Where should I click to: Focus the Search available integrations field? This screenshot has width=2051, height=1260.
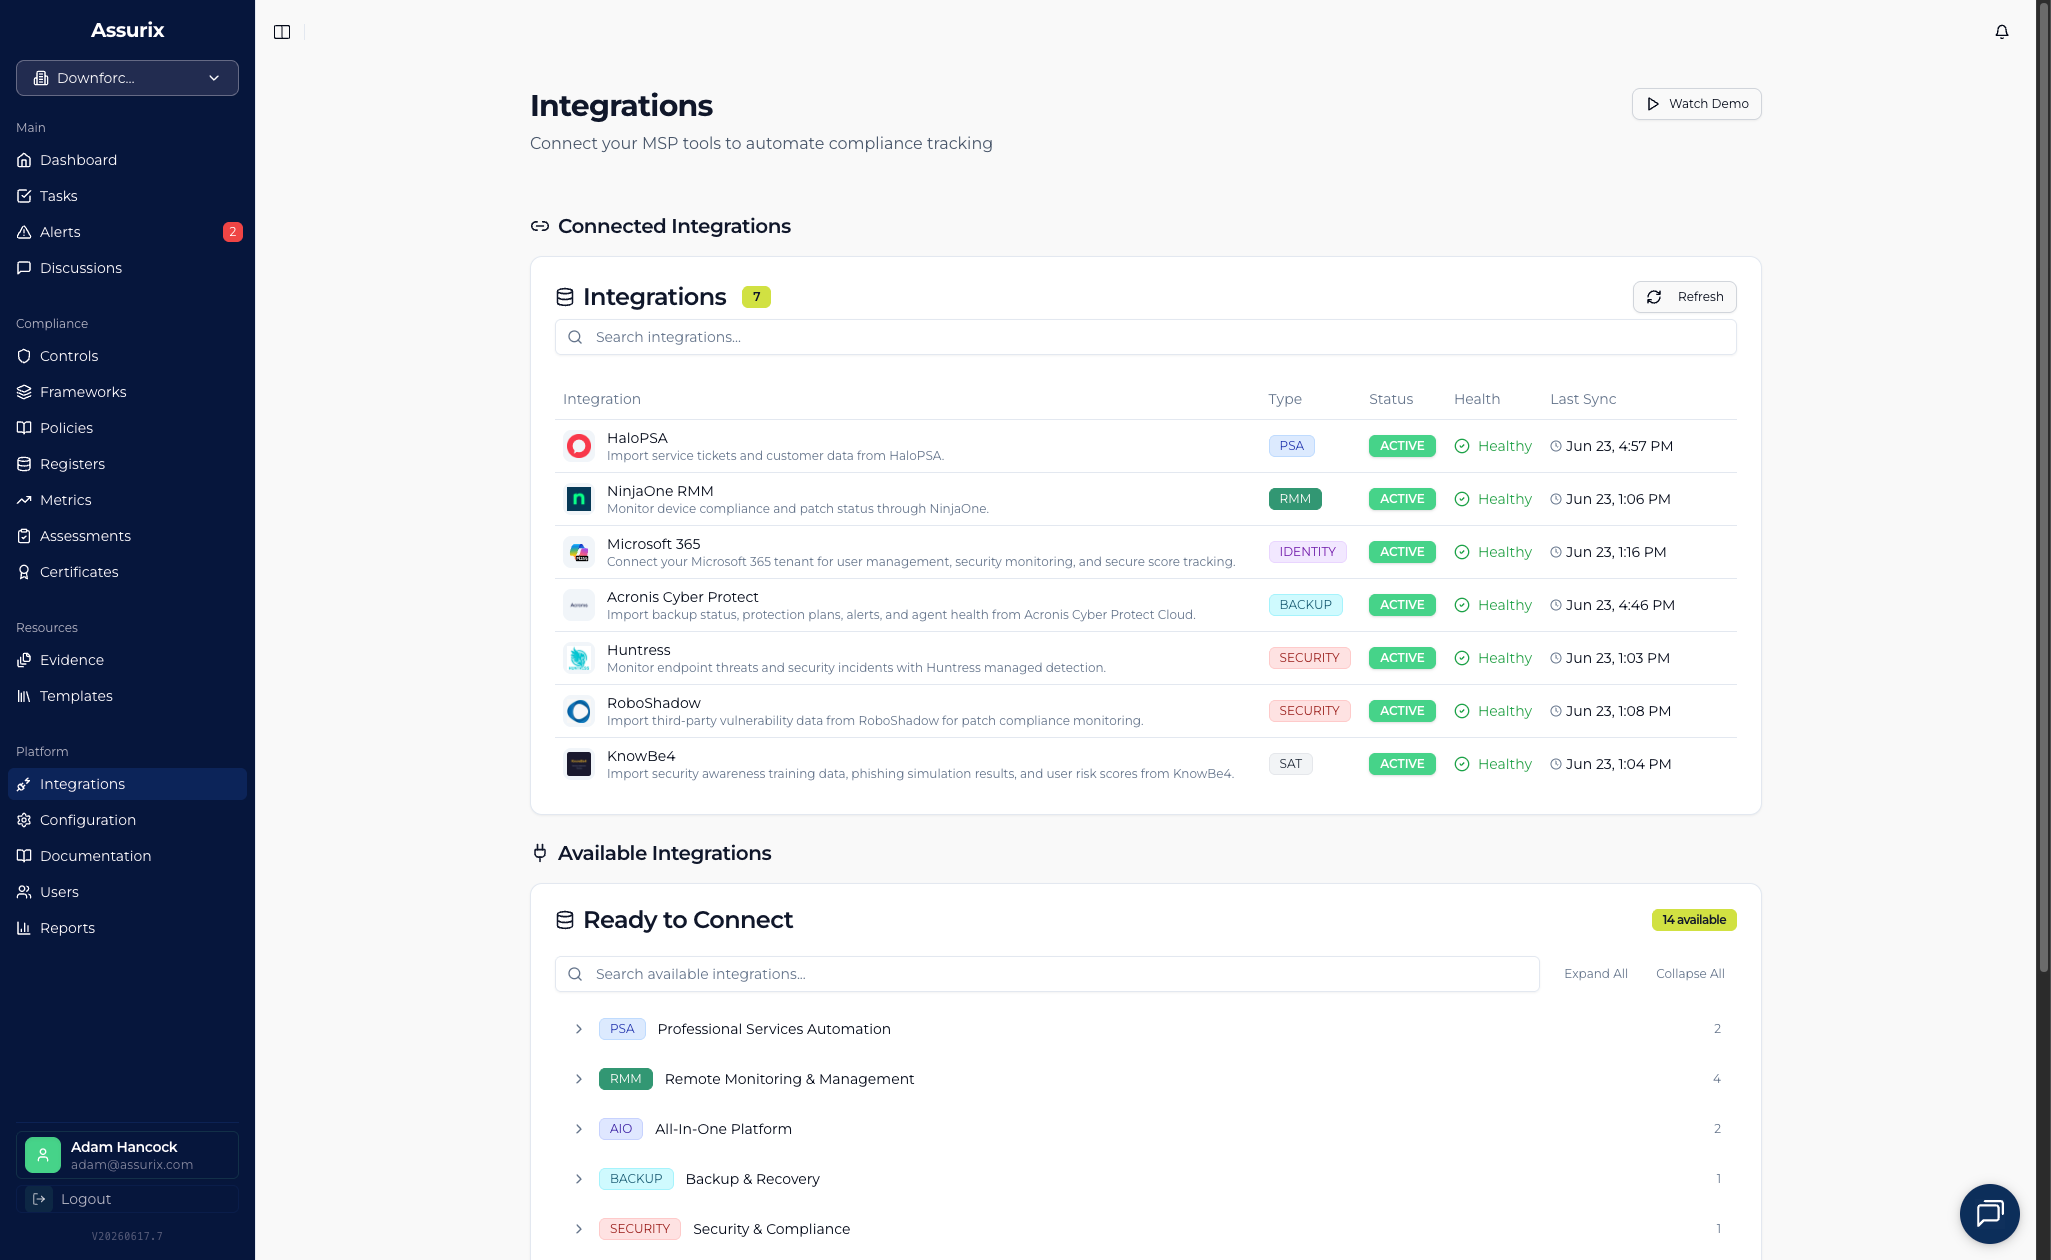(x=1046, y=974)
